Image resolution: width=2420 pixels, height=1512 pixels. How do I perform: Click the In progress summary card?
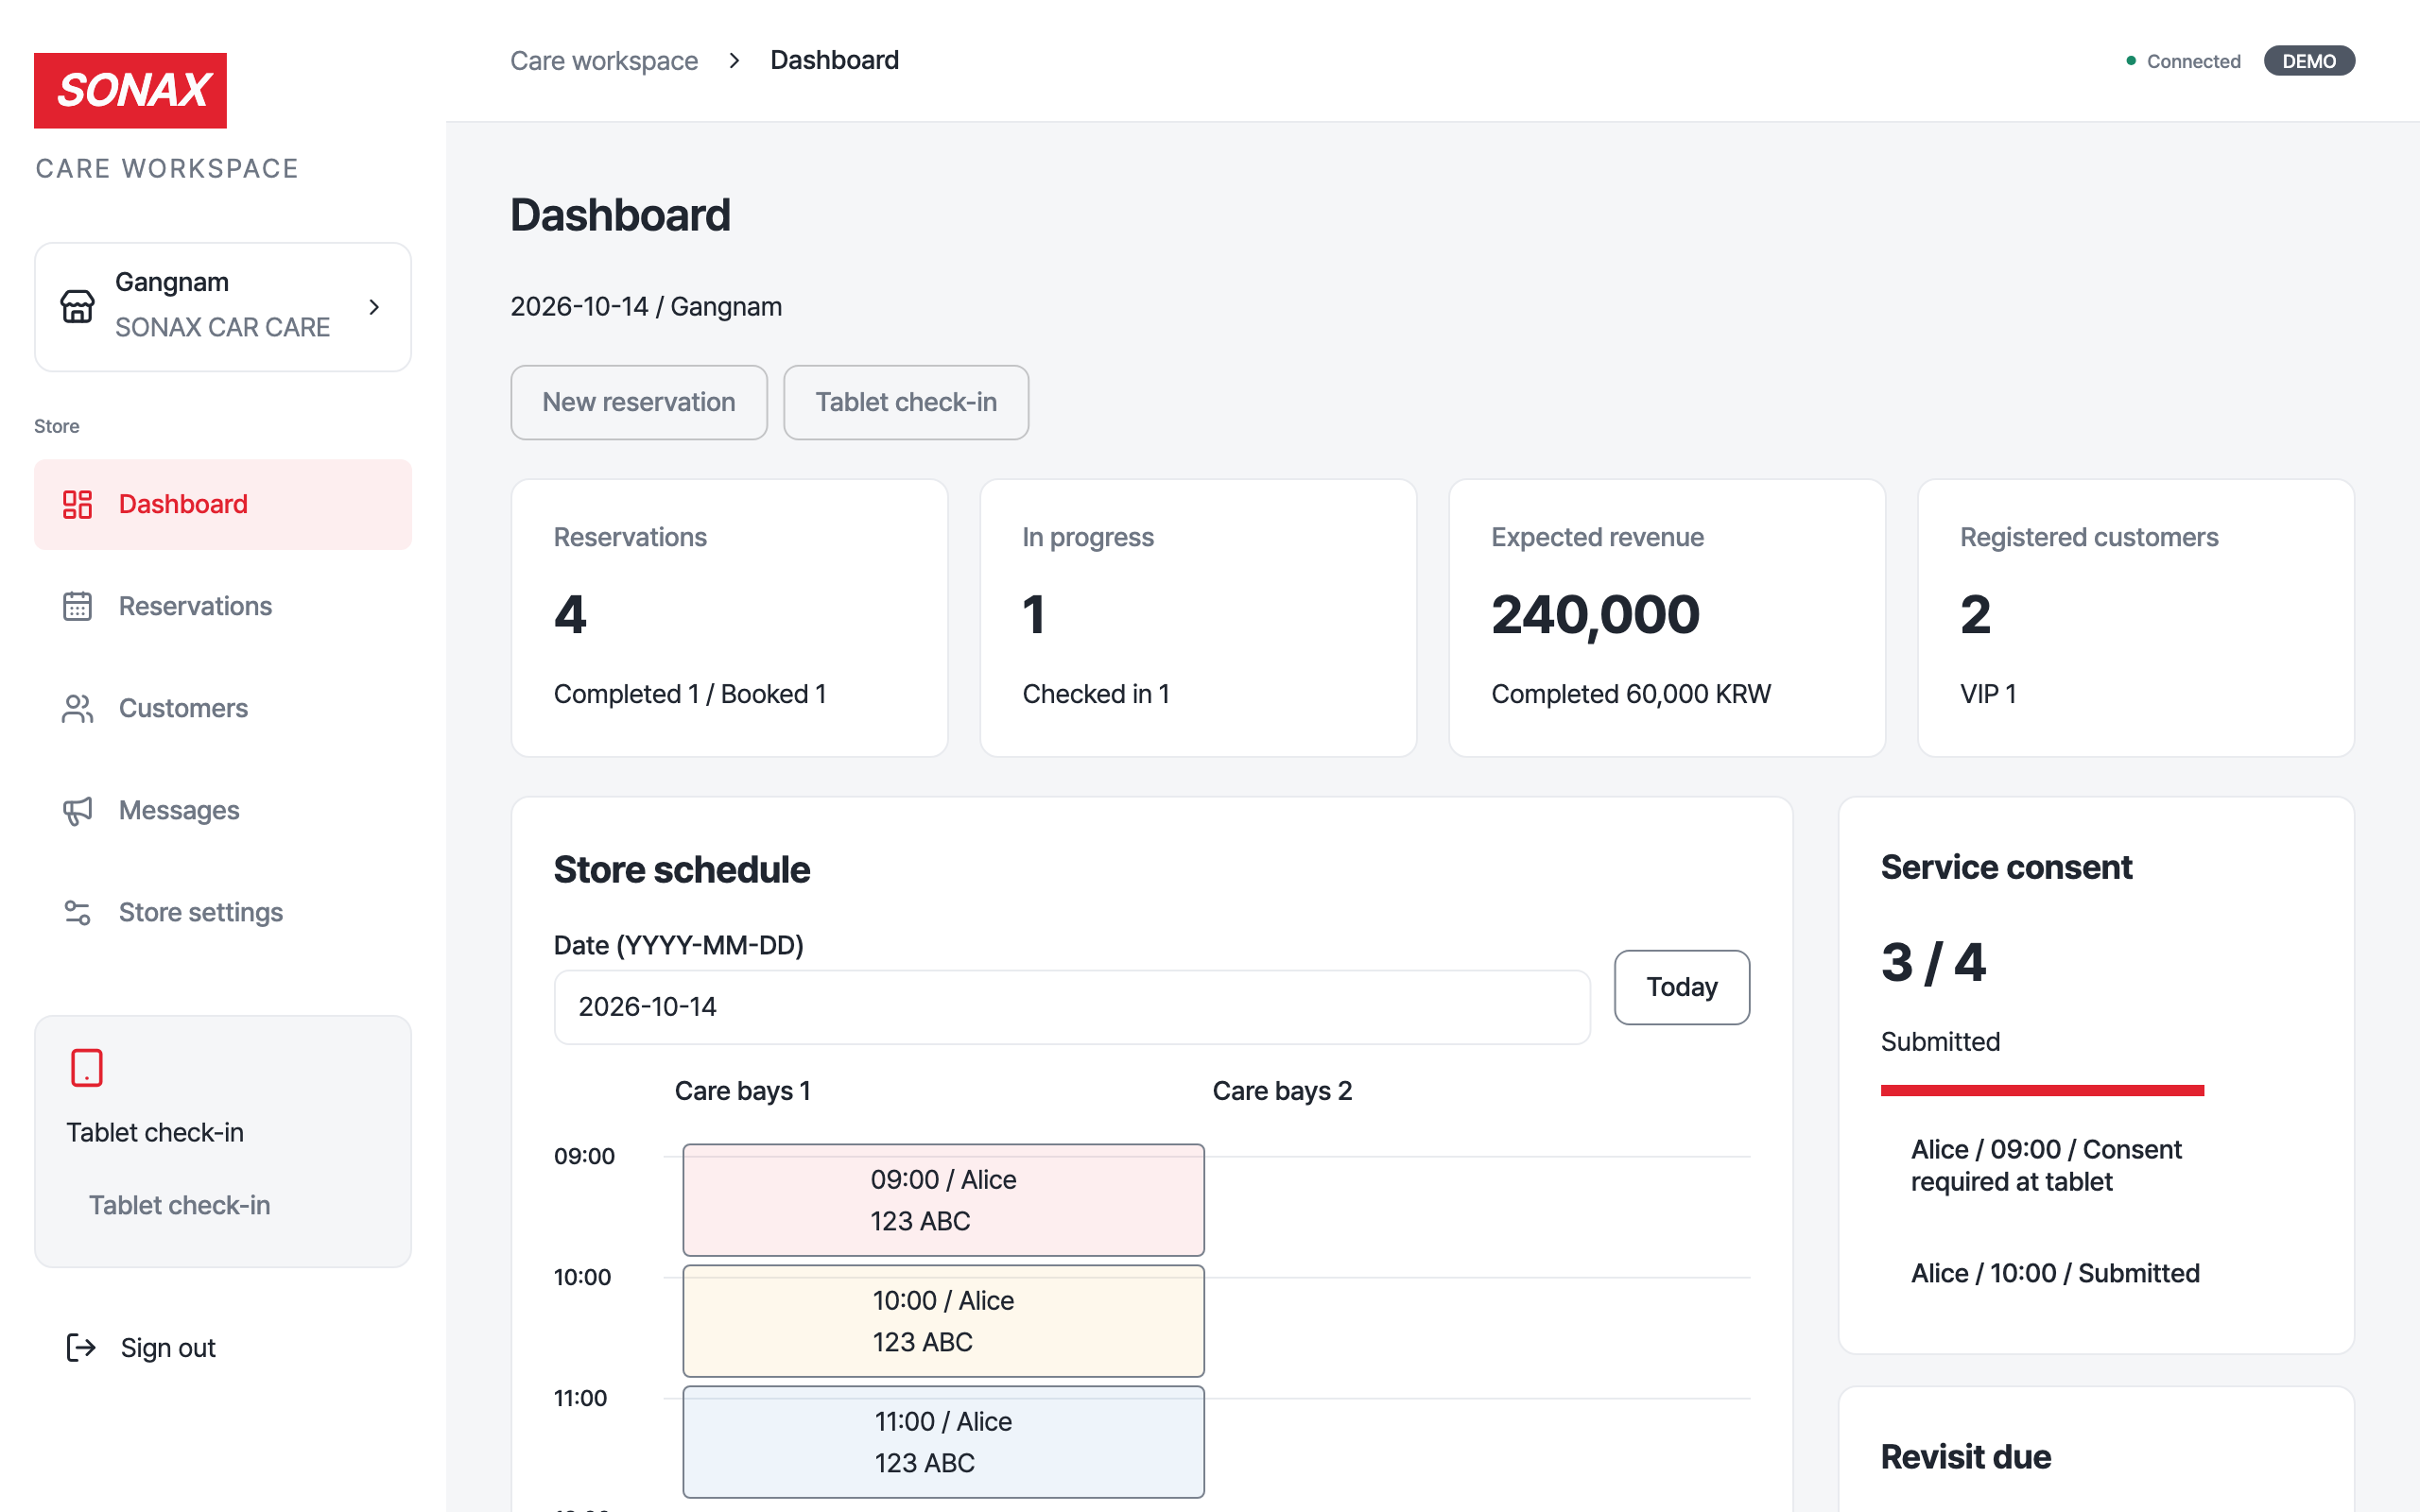1198,618
